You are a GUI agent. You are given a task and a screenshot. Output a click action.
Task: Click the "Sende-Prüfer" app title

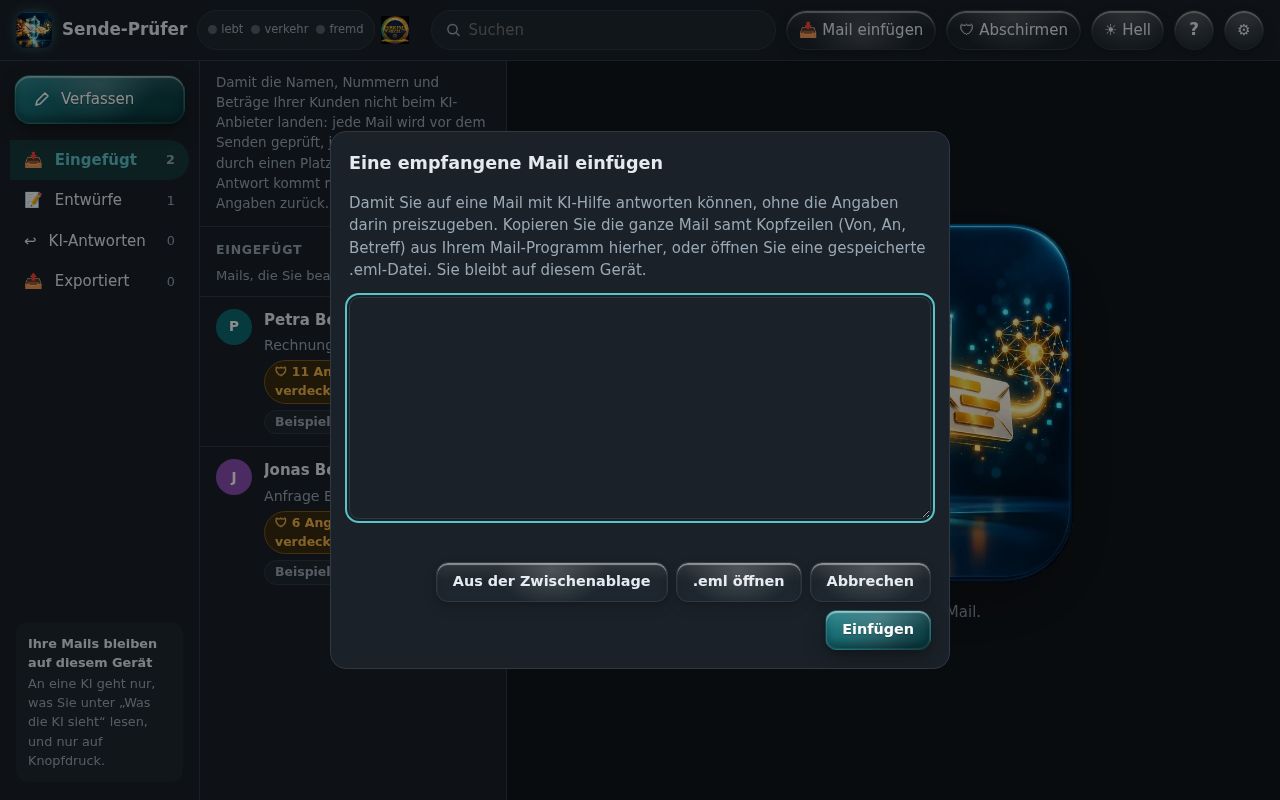pos(124,29)
